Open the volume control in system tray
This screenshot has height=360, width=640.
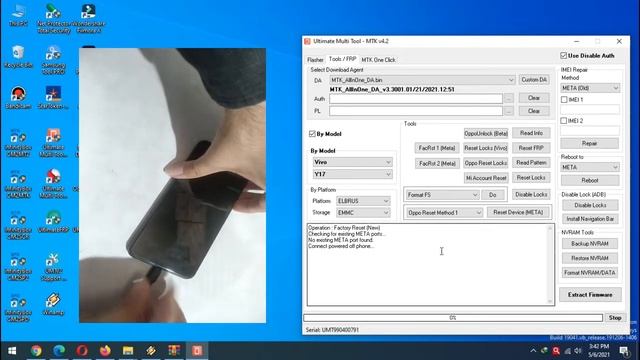point(578,351)
